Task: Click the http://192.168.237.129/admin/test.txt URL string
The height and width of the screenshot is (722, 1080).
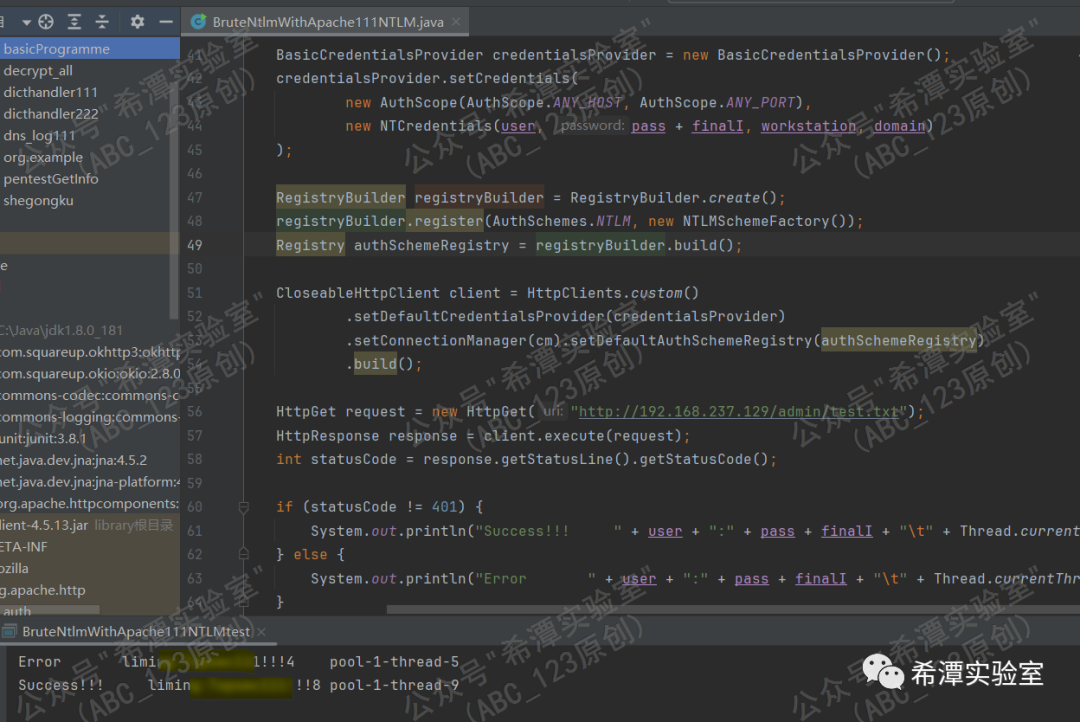Action: click(x=738, y=412)
